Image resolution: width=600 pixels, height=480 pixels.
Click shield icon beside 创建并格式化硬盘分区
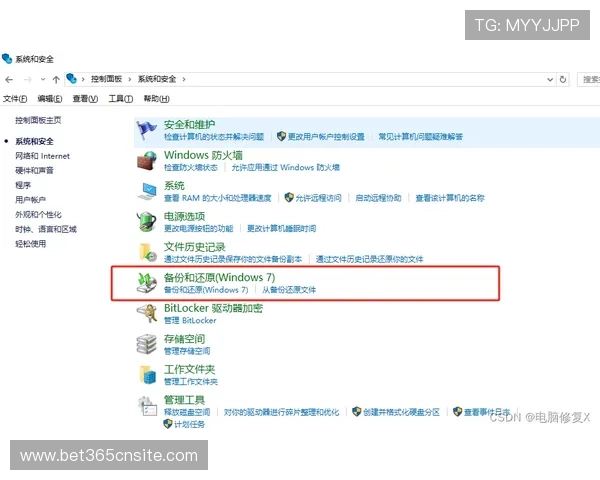356,411
